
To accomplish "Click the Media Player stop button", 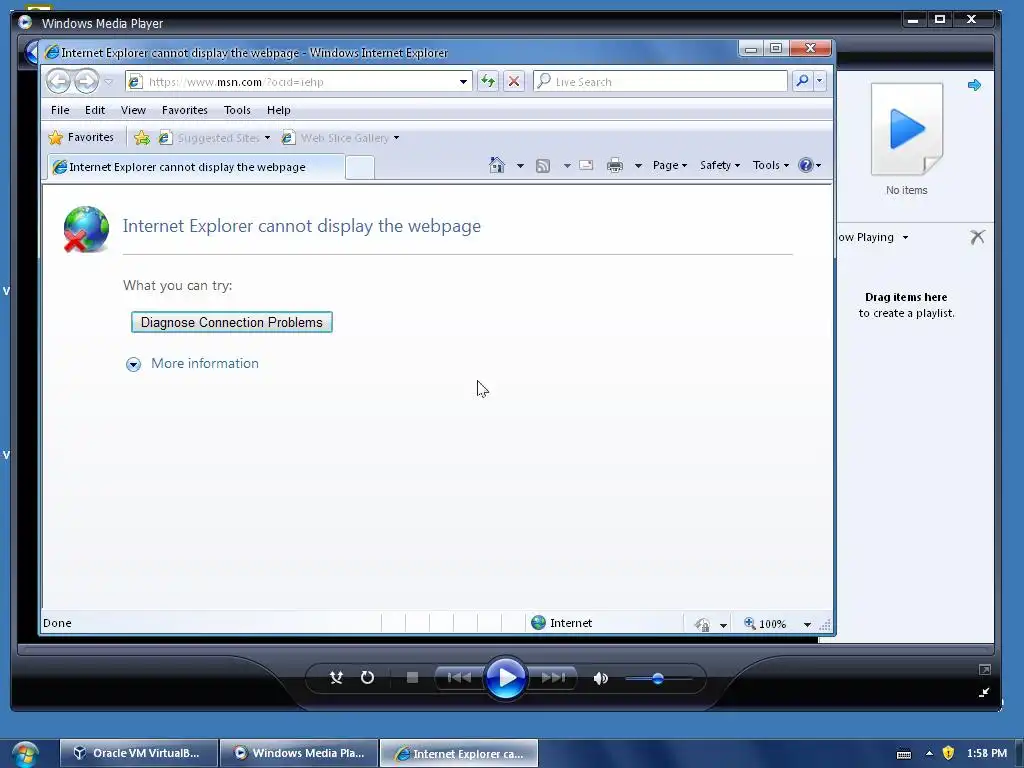I will click(412, 678).
